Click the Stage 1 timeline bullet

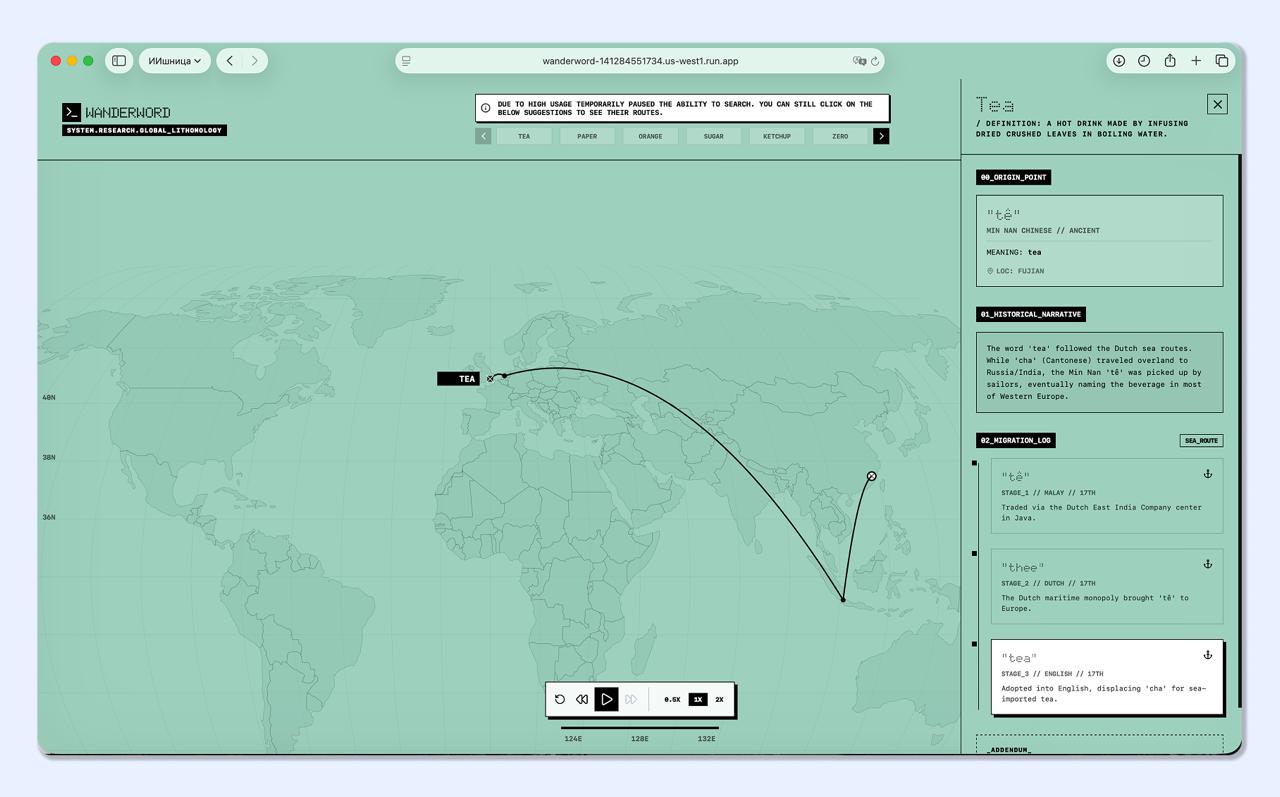pos(975,463)
